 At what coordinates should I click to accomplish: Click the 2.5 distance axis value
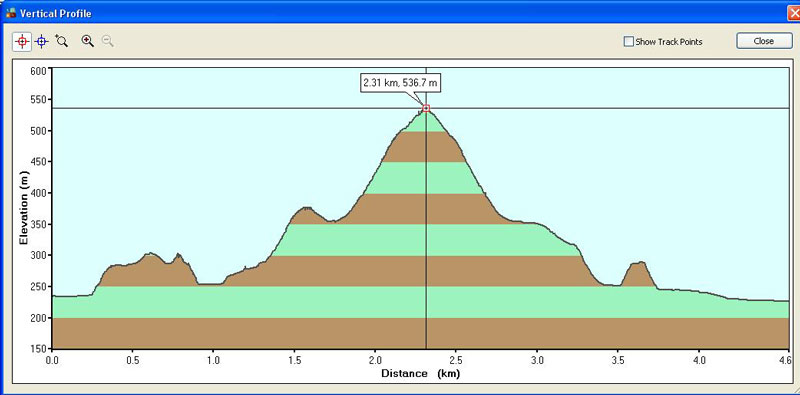click(456, 360)
